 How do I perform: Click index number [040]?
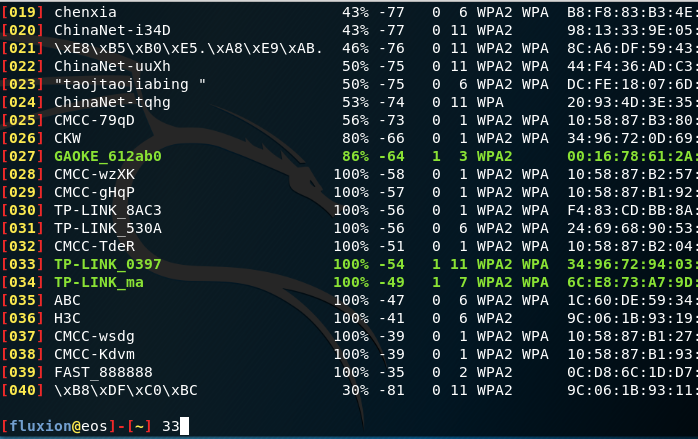(x=22, y=390)
